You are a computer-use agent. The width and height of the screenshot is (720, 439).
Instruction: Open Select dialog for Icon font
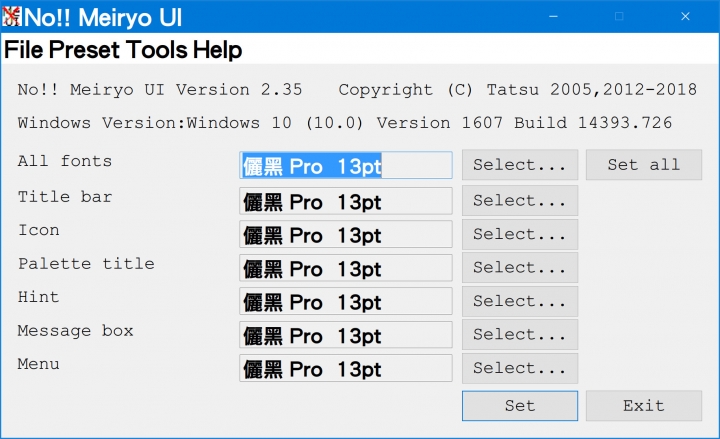(x=520, y=234)
